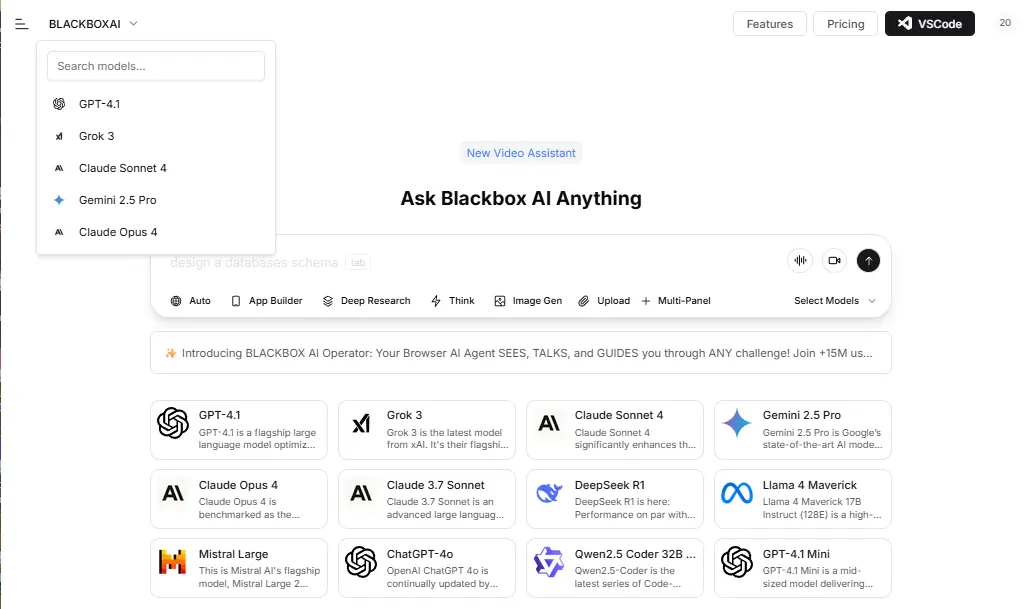Viewport: 1035px width, 609px height.
Task: Open the BLACKBOX AI Operator announcement banner
Action: [521, 353]
